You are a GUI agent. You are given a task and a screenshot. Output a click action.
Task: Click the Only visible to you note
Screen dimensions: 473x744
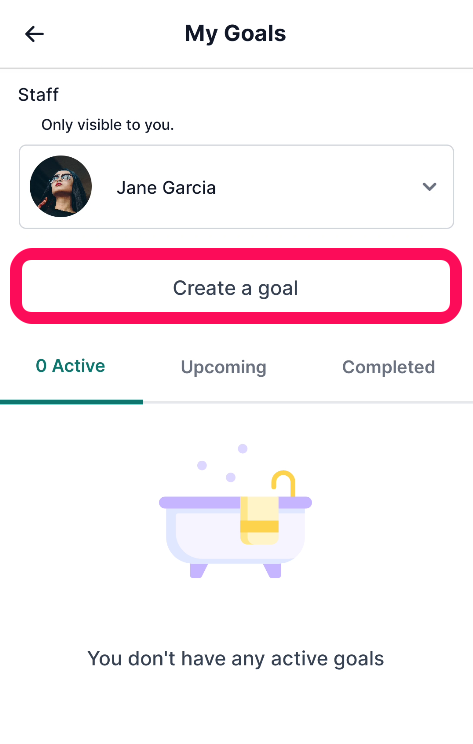(108, 125)
